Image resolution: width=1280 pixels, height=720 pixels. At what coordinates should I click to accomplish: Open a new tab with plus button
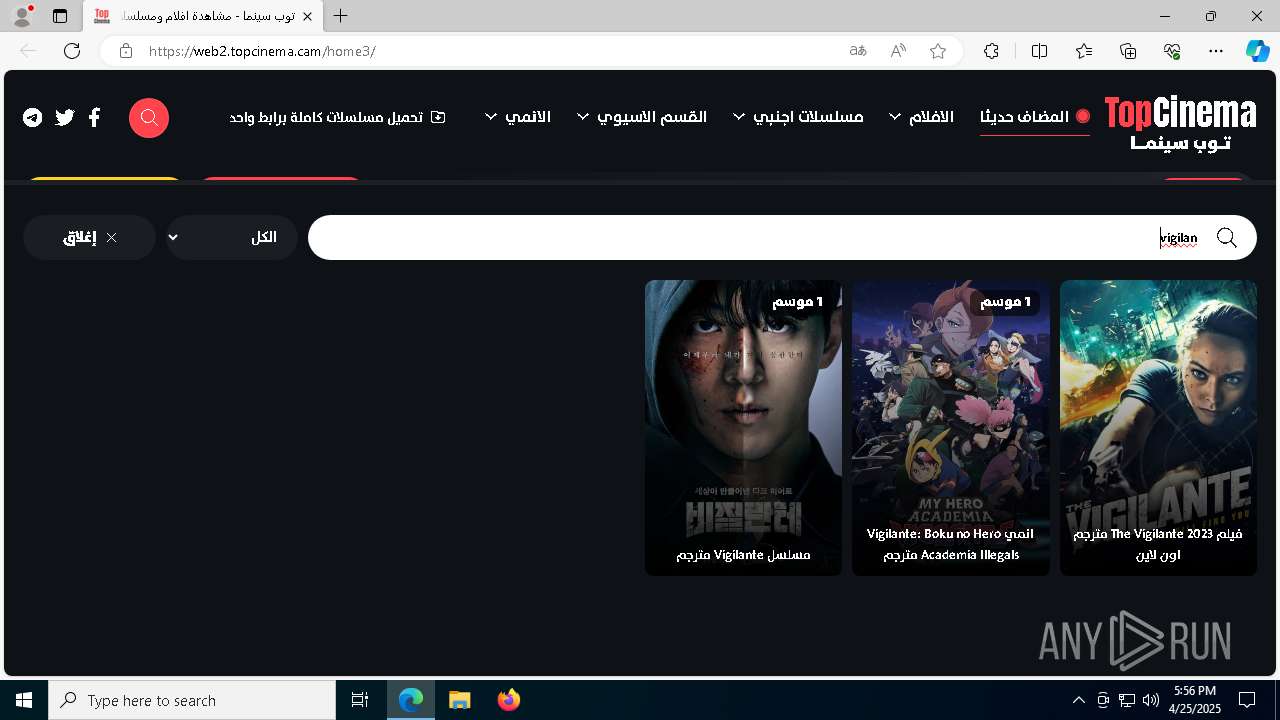[x=341, y=16]
